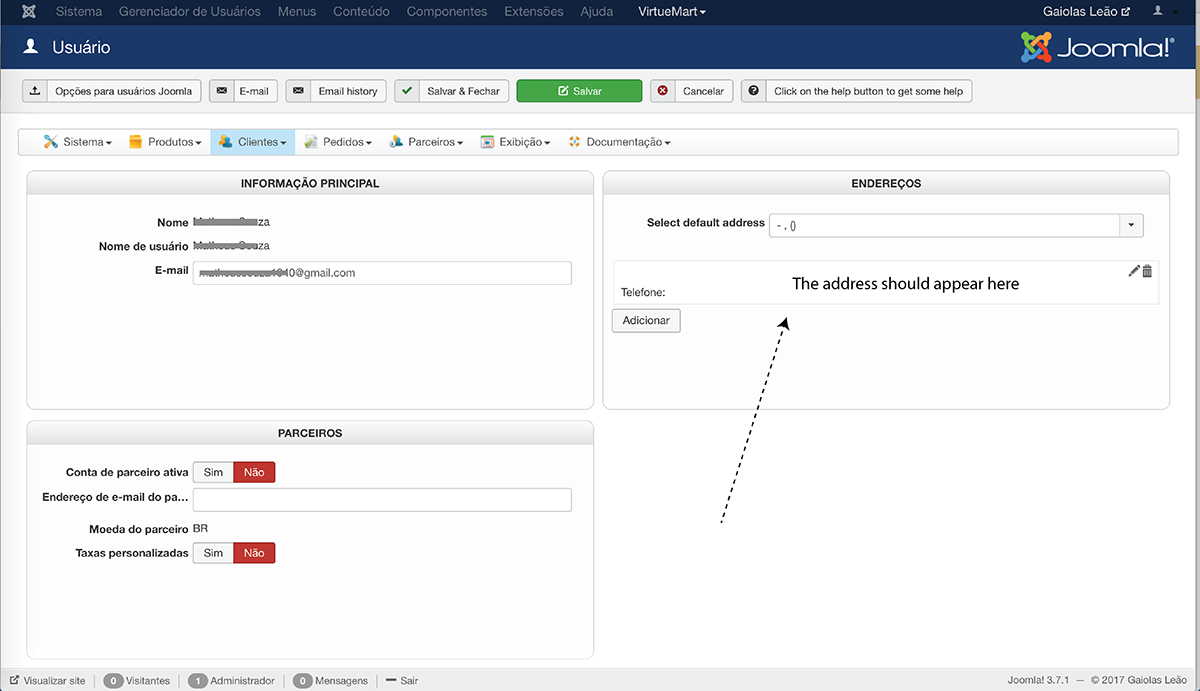1200x691 pixels.
Task: Set Conta de parceiro ativa to Não
Action: click(x=254, y=472)
